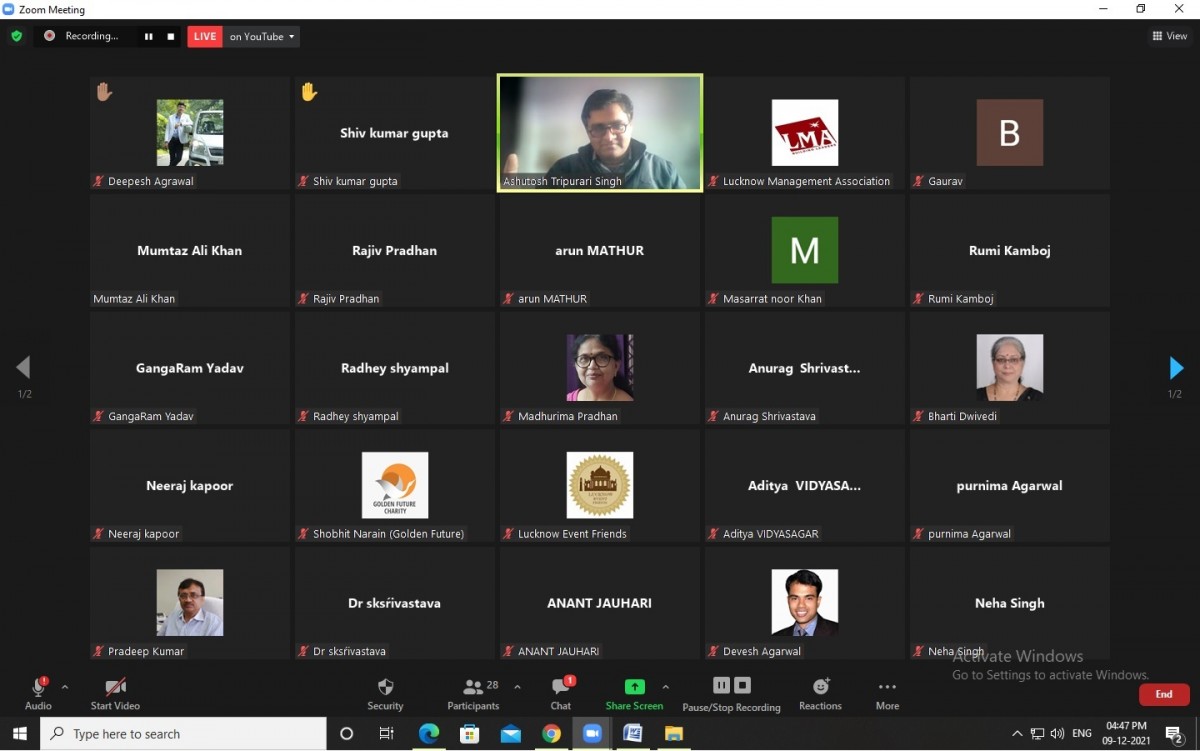
Task: Open the View layout menu
Action: coord(1170,36)
